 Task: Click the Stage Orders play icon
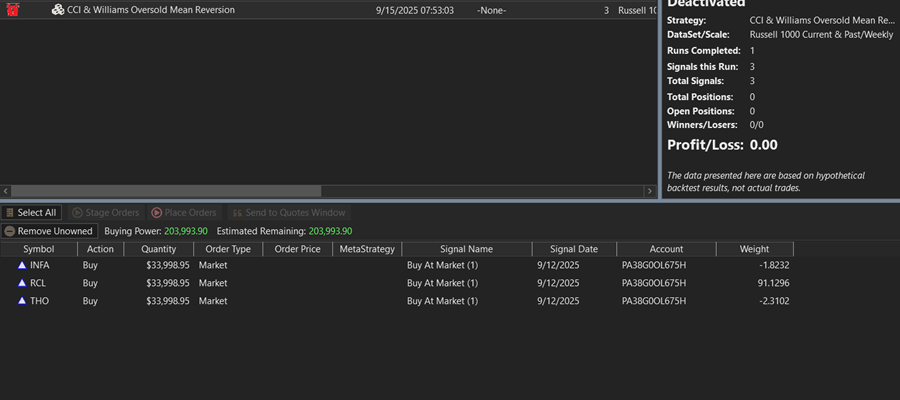coord(78,212)
